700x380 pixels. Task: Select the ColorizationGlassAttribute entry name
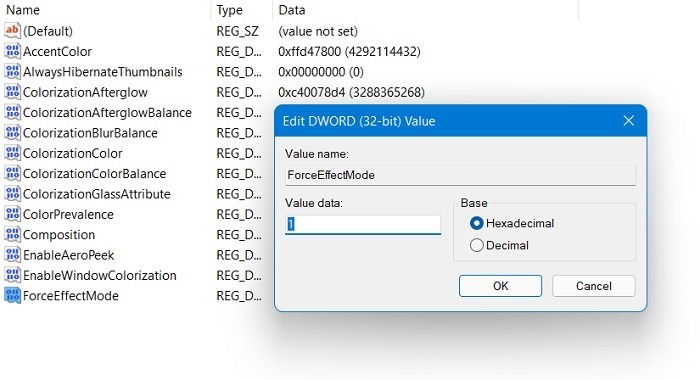[96, 194]
